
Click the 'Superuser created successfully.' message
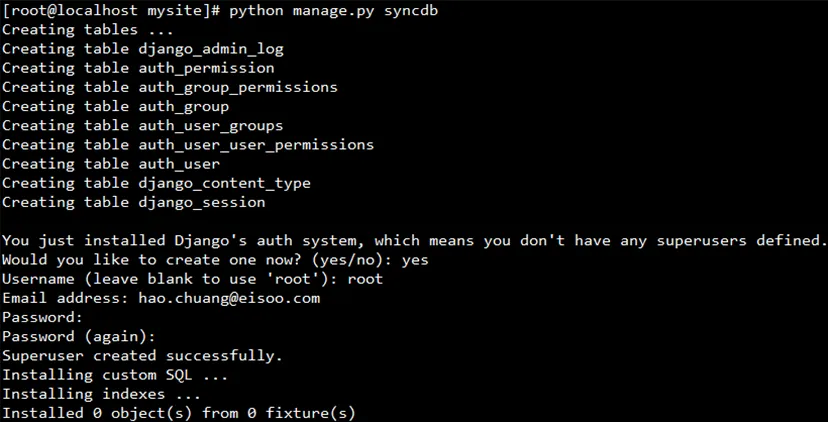[142, 355]
